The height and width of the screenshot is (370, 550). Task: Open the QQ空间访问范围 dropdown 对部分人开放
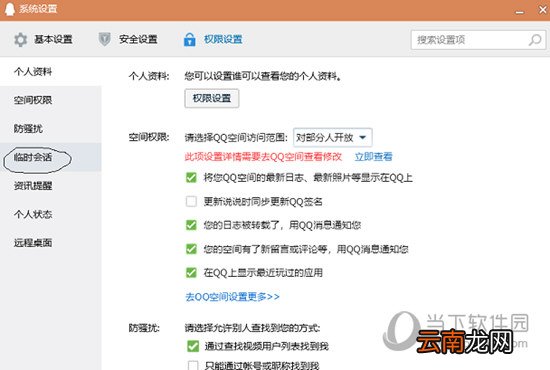(x=333, y=137)
